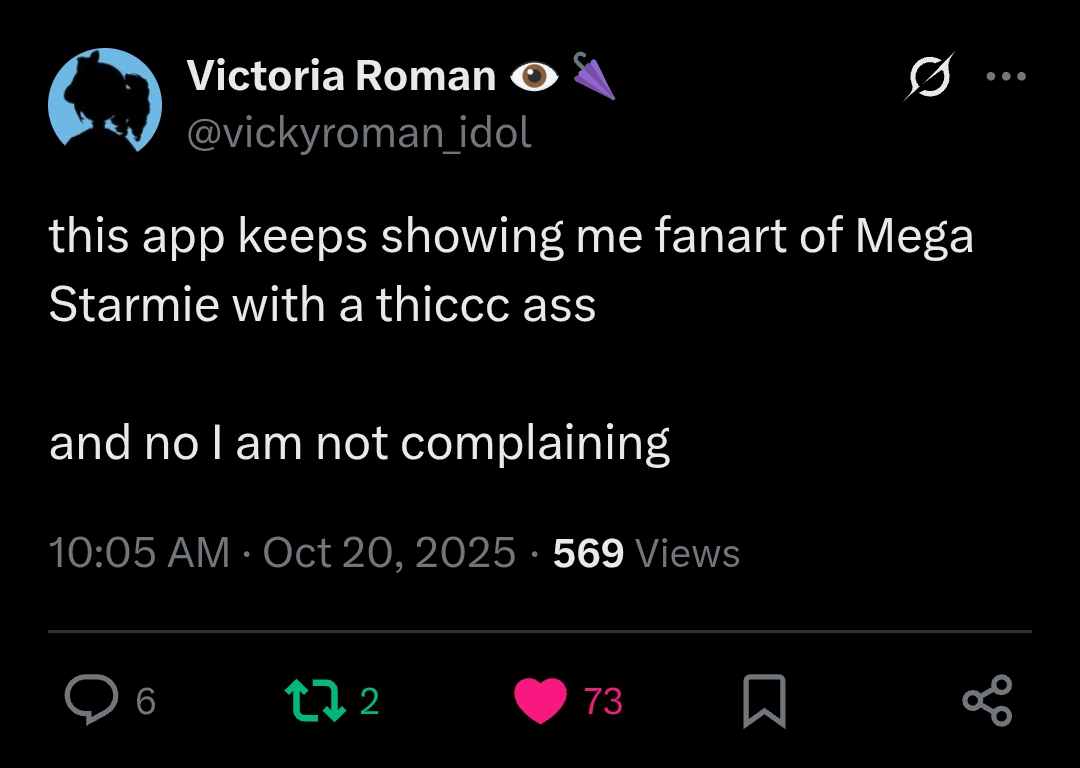
Task: Click the Victoria Roman display name
Action: click(x=341, y=77)
